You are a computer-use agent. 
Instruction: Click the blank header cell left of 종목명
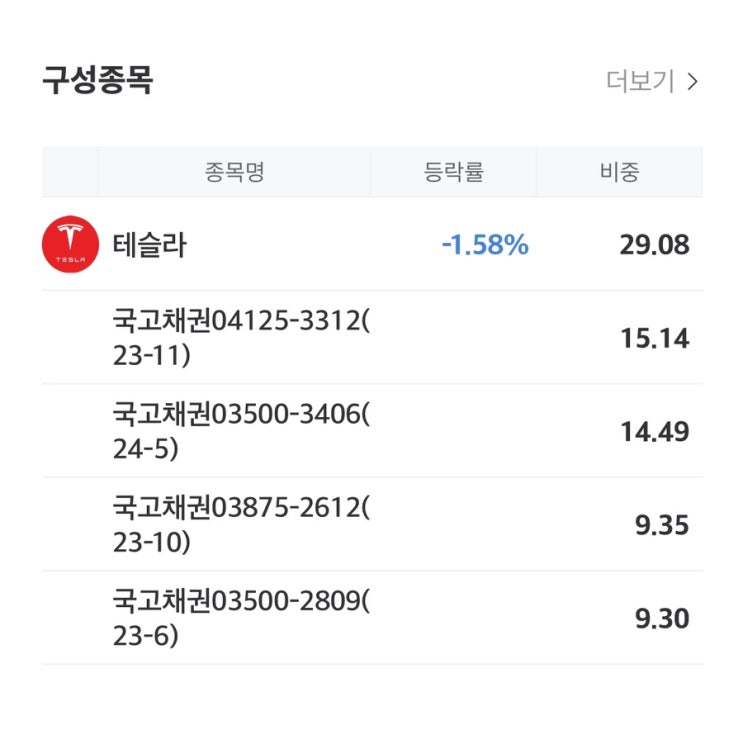tap(70, 171)
